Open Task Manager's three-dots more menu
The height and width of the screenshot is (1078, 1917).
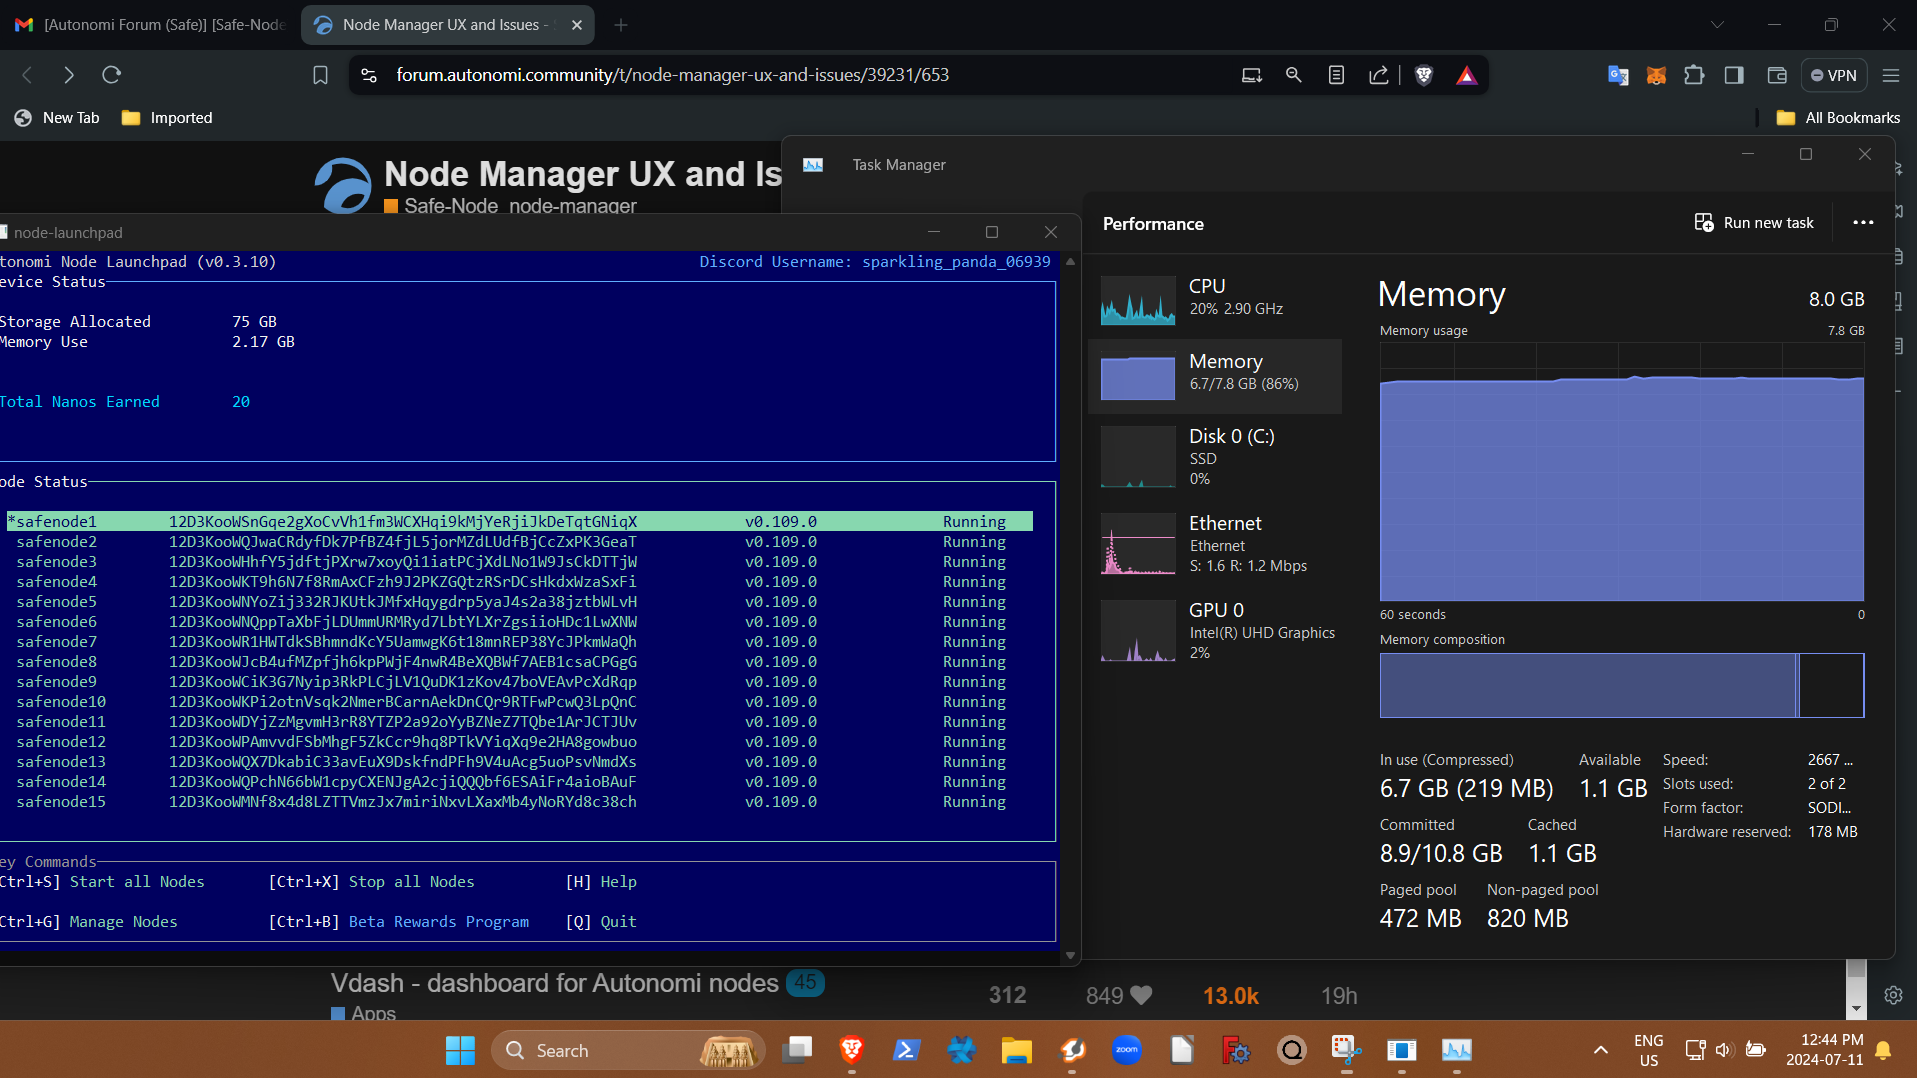coord(1863,223)
